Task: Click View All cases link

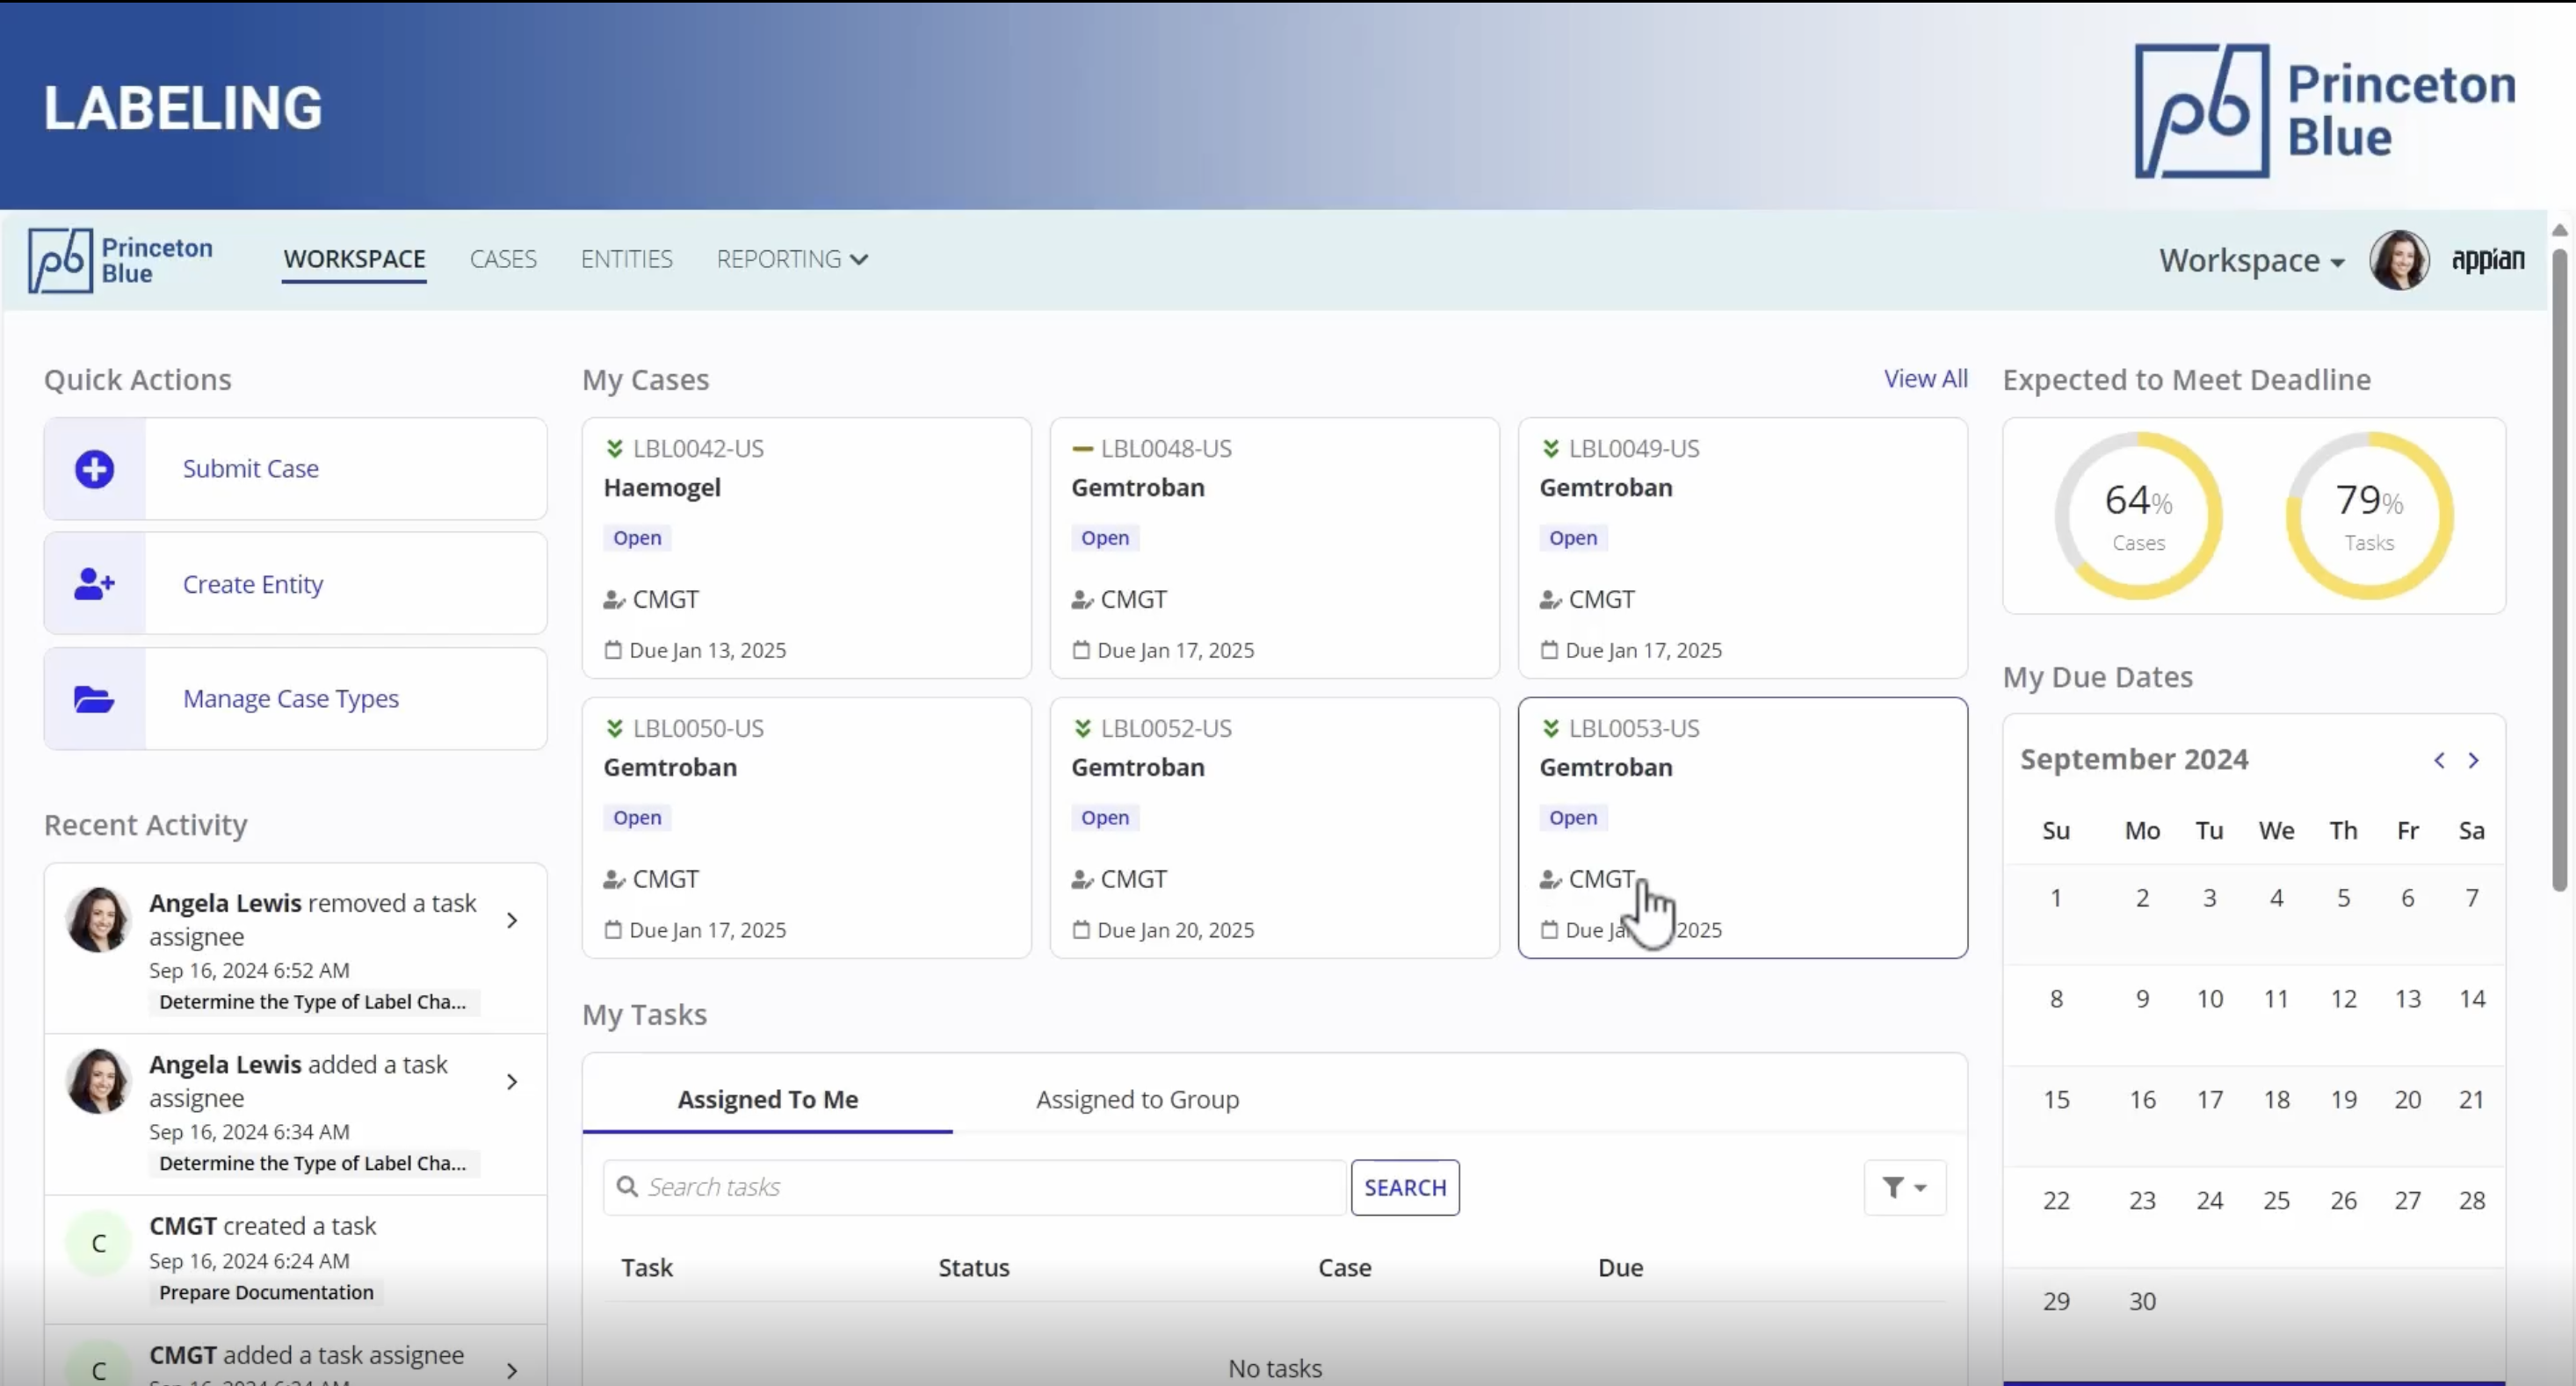Action: click(1925, 379)
